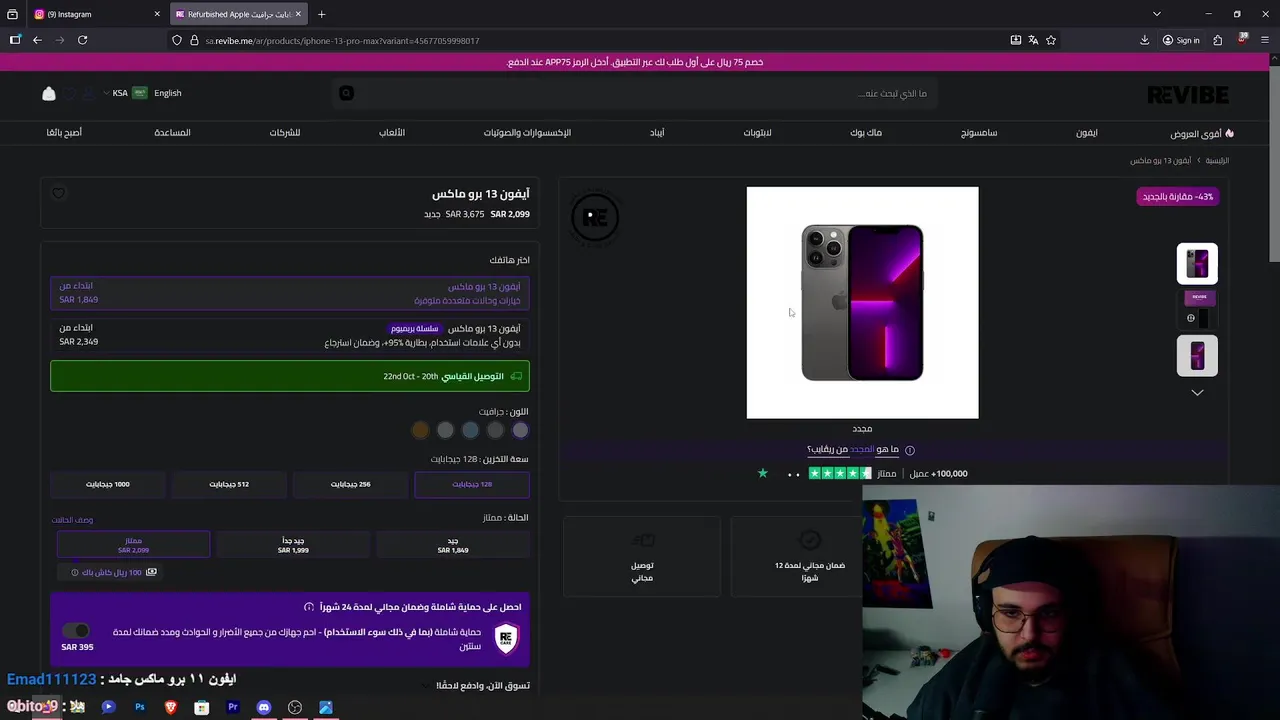Open the 'المساعدة' help link
Screen dimensions: 1280x720
point(172,133)
